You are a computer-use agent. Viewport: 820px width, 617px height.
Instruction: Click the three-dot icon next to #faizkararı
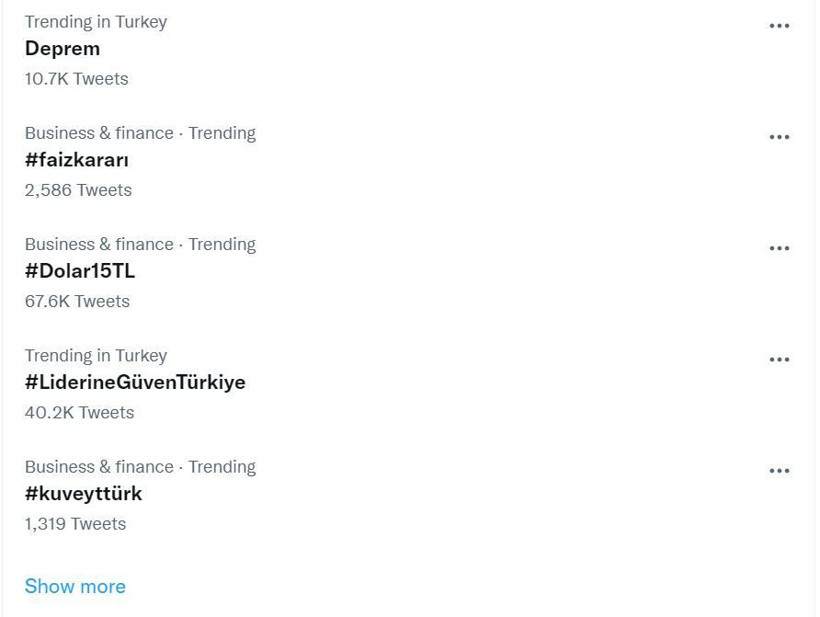point(779,136)
